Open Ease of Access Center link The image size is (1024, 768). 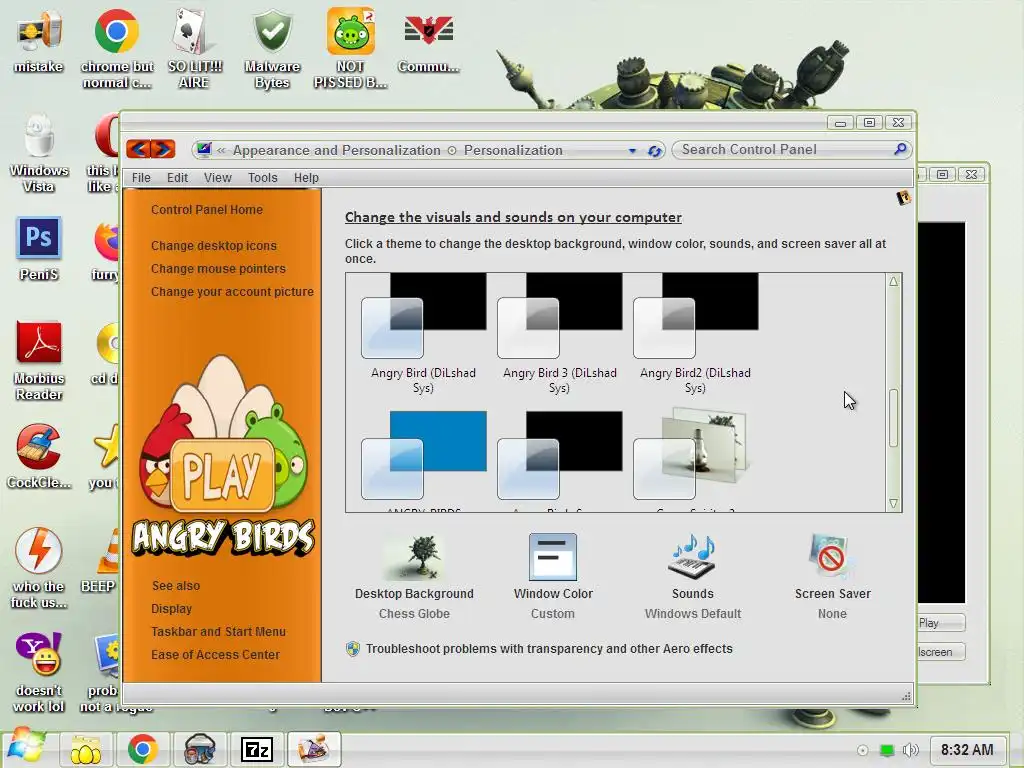point(215,654)
